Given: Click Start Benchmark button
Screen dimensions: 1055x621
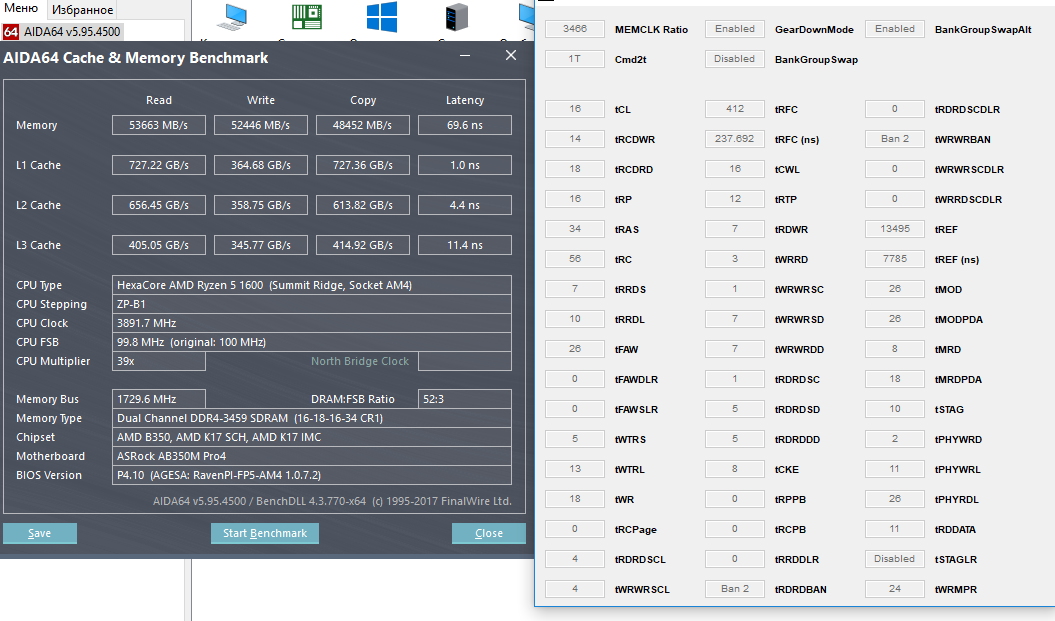Looking at the screenshot, I should [x=264, y=533].
